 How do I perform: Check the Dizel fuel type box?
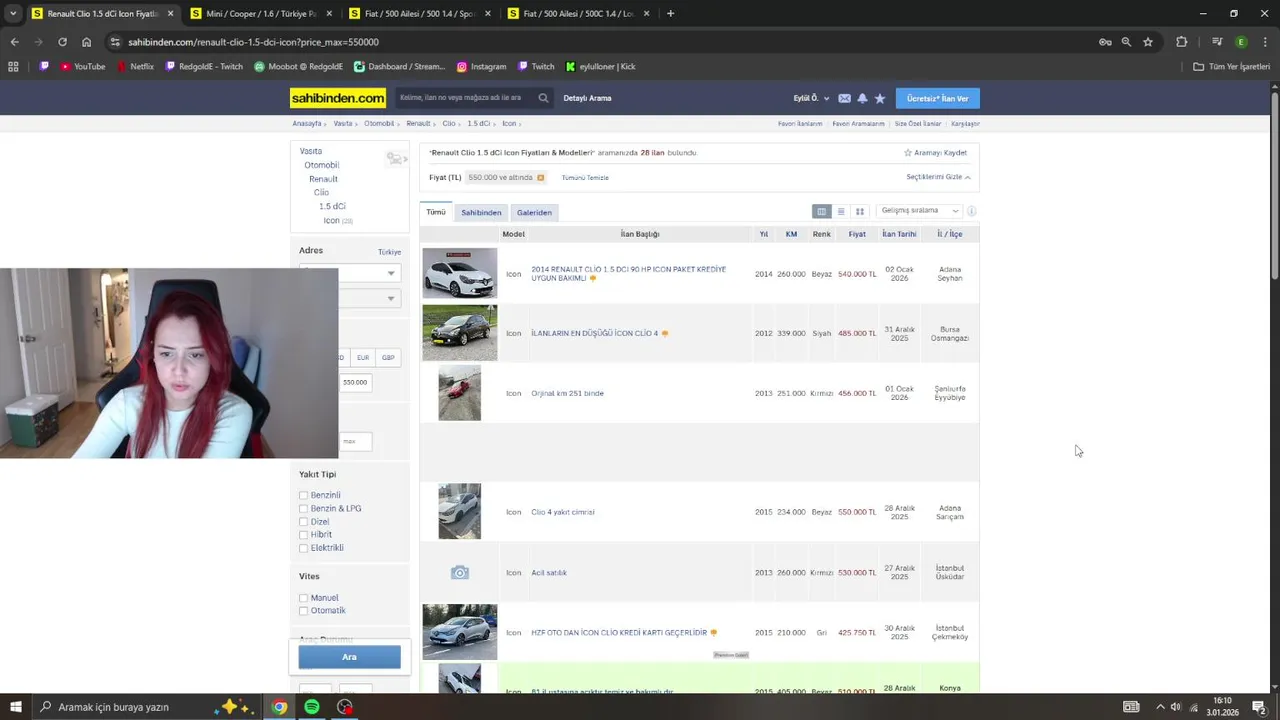pyautogui.click(x=303, y=522)
